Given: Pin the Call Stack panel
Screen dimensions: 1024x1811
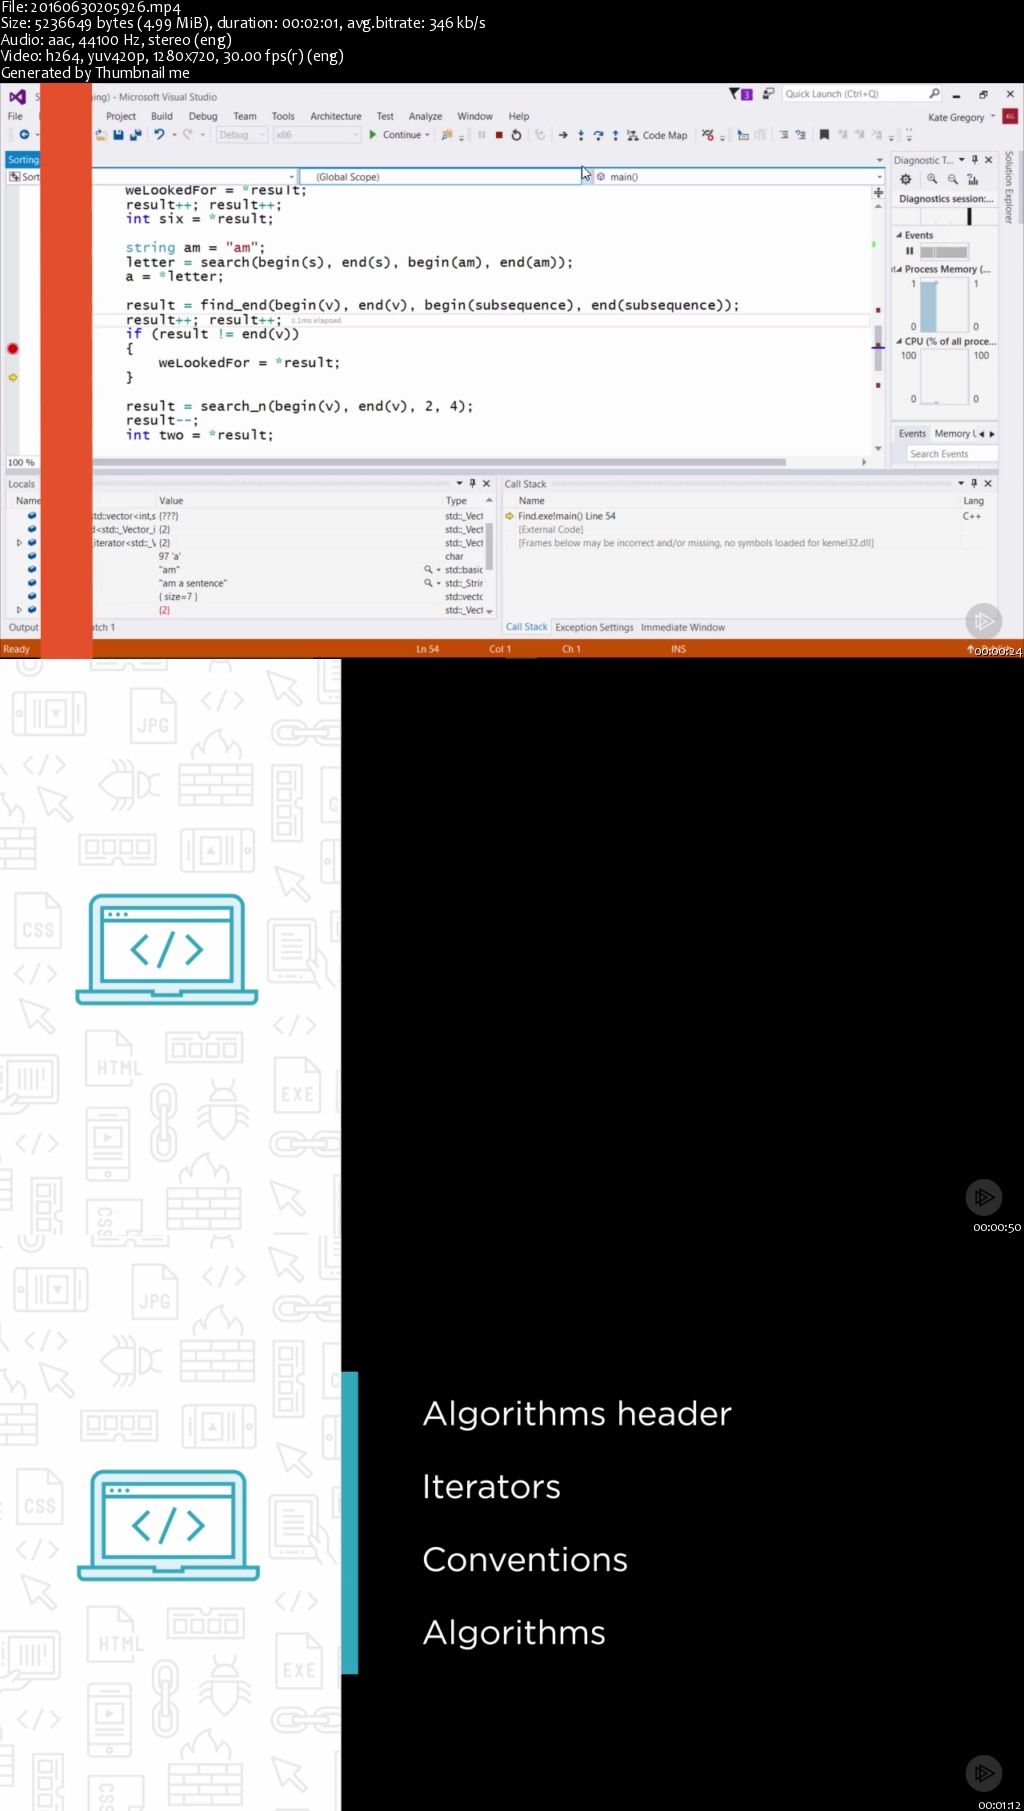Looking at the screenshot, I should [x=974, y=483].
